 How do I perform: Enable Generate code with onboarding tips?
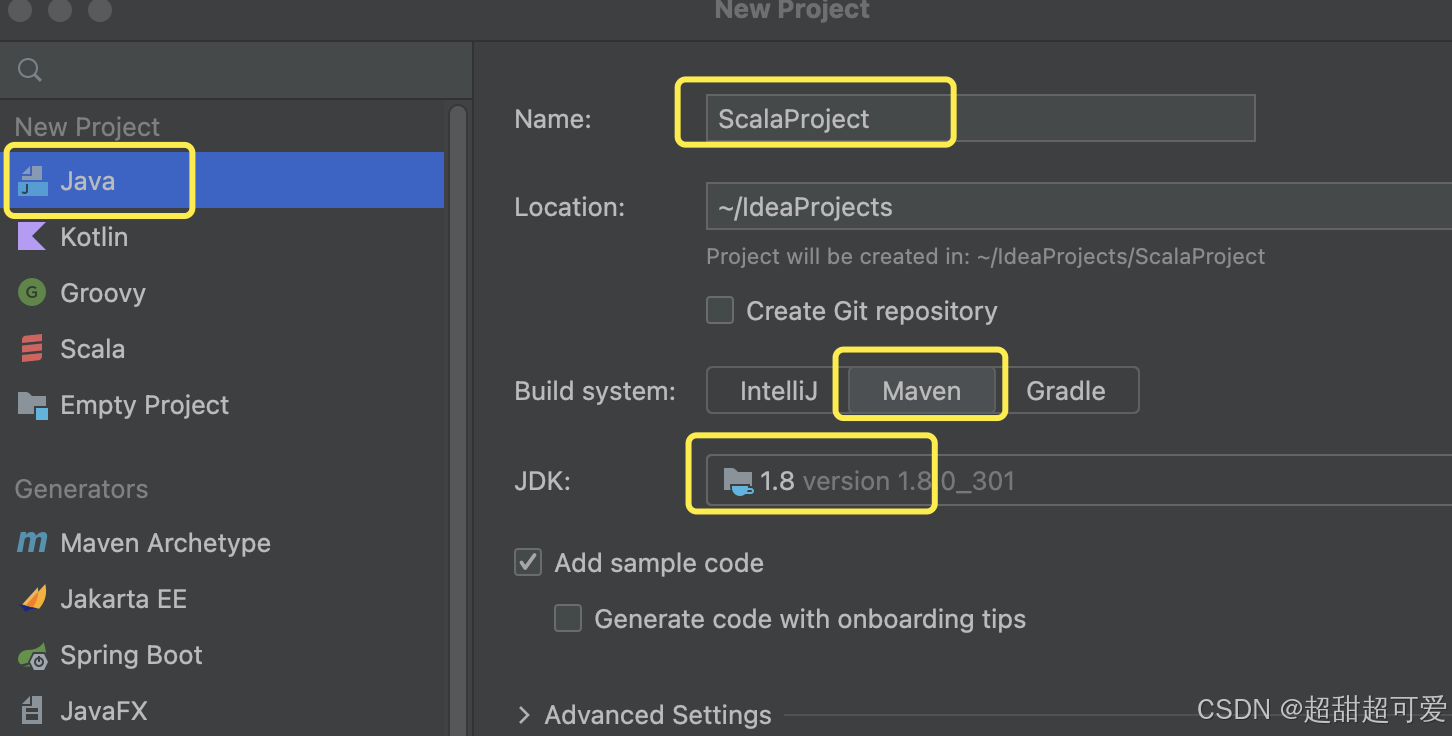click(568, 619)
